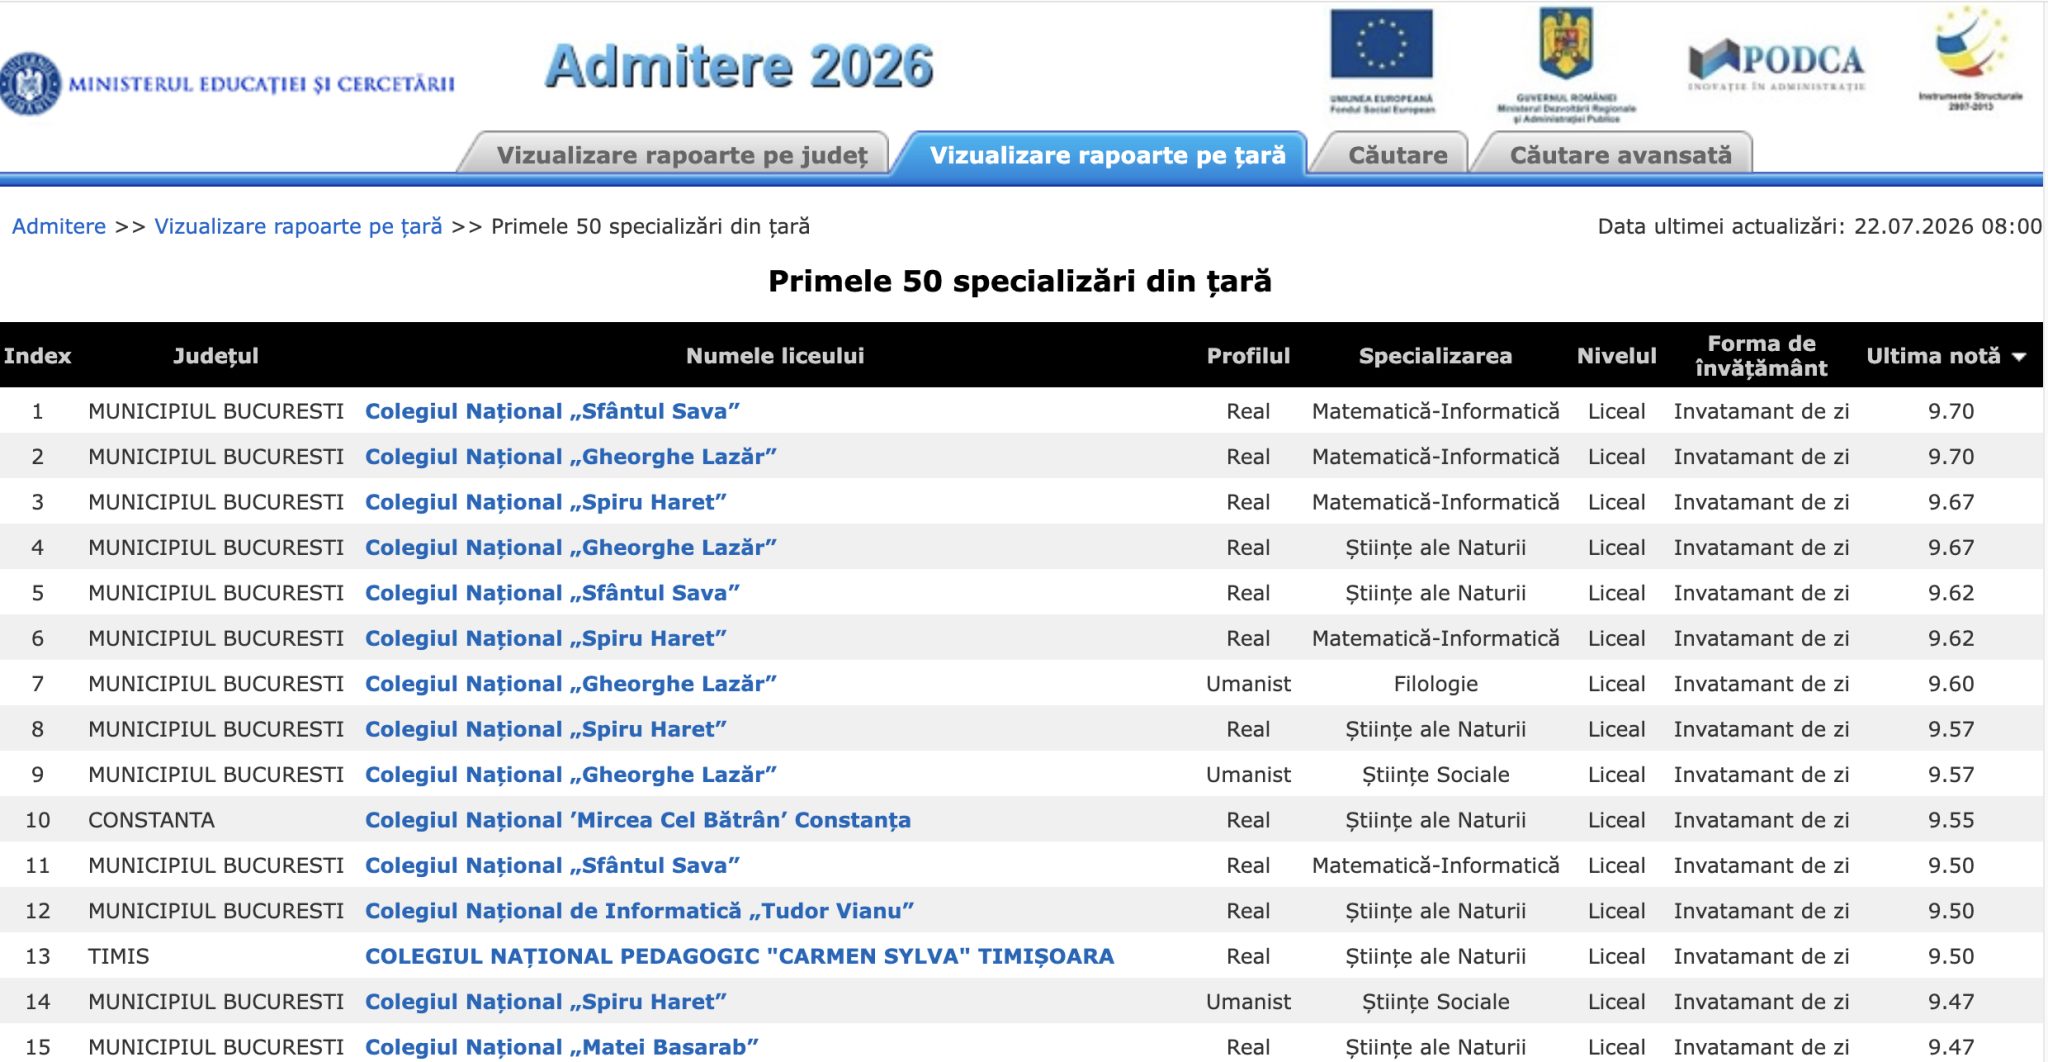2048x1062 pixels.
Task: Open Colegiul Național Pedagogic Carmen Sylva Timișoara
Action: pyautogui.click(x=739, y=956)
